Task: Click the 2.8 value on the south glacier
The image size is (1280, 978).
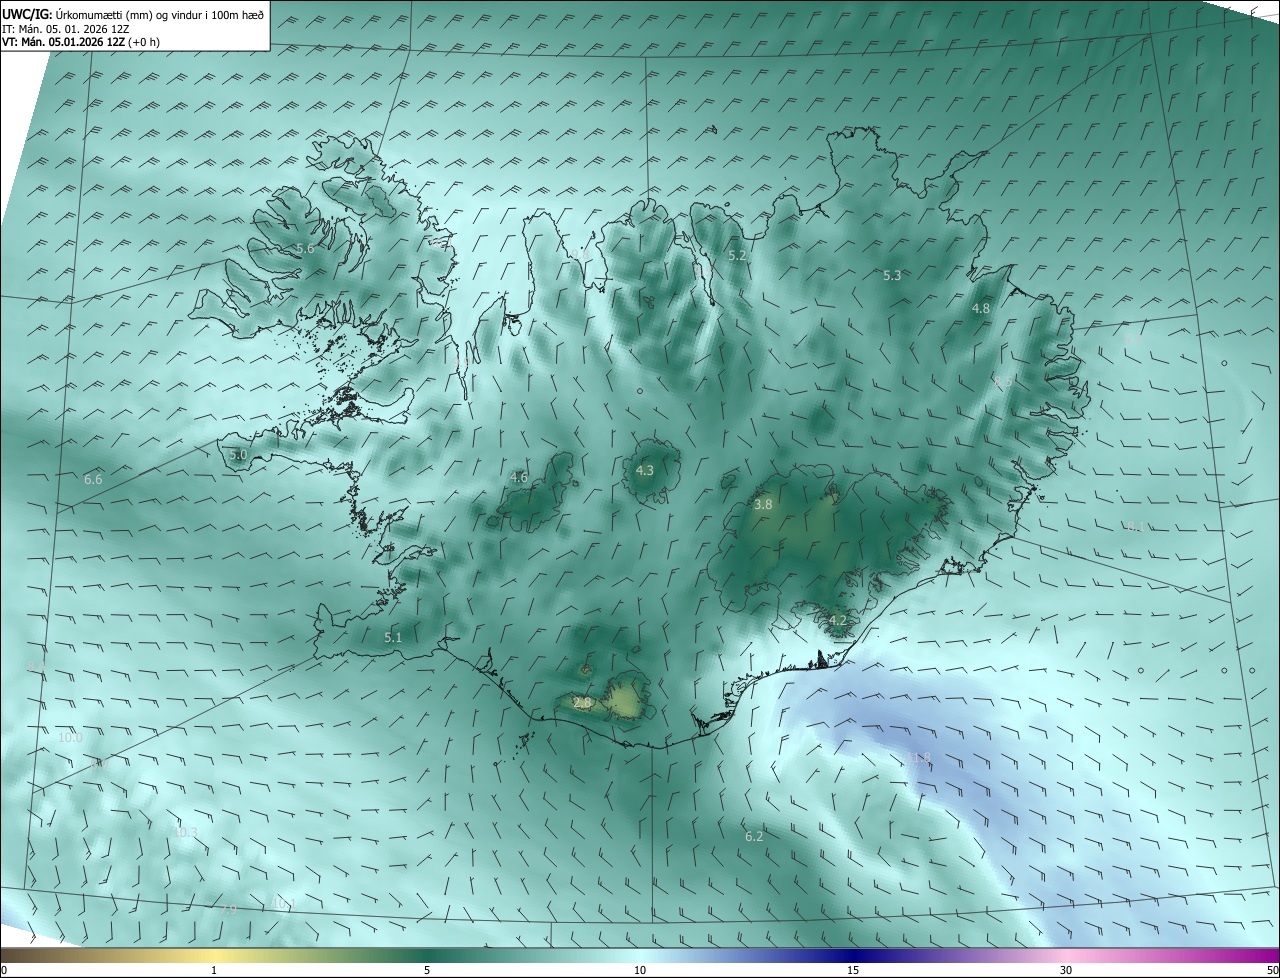Action: 582,703
